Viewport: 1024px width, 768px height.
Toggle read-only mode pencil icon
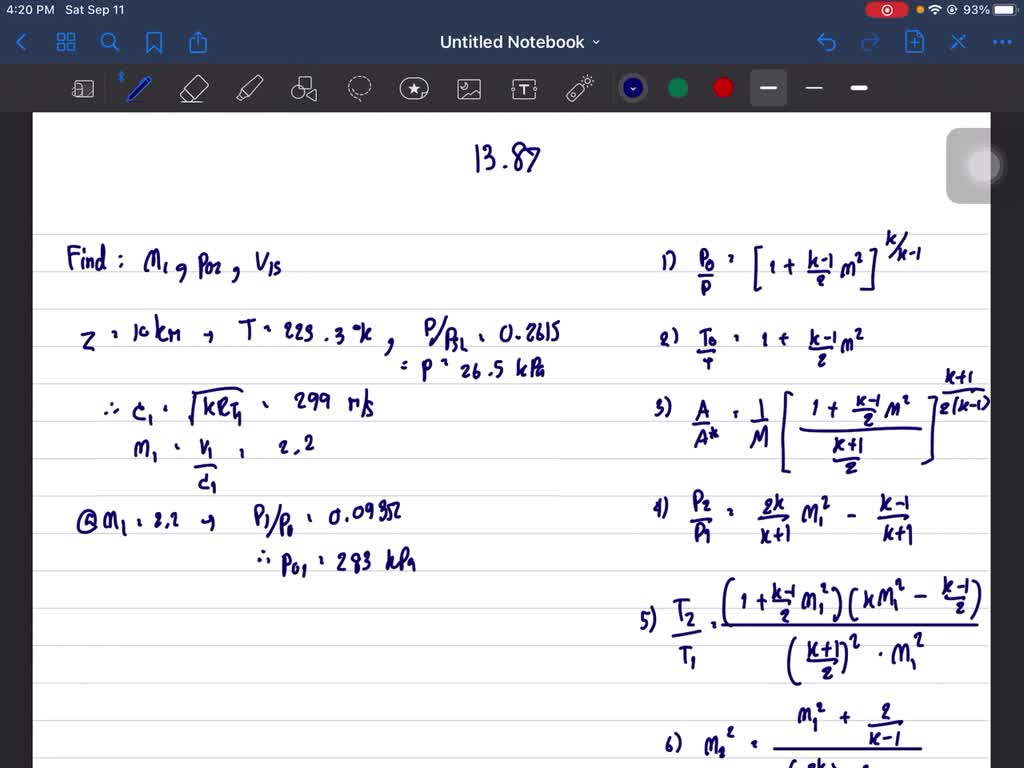[x=958, y=42]
